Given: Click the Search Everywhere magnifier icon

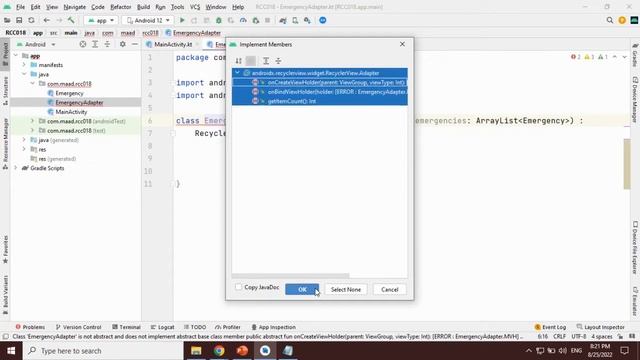Looking at the screenshot, I should [610, 20].
